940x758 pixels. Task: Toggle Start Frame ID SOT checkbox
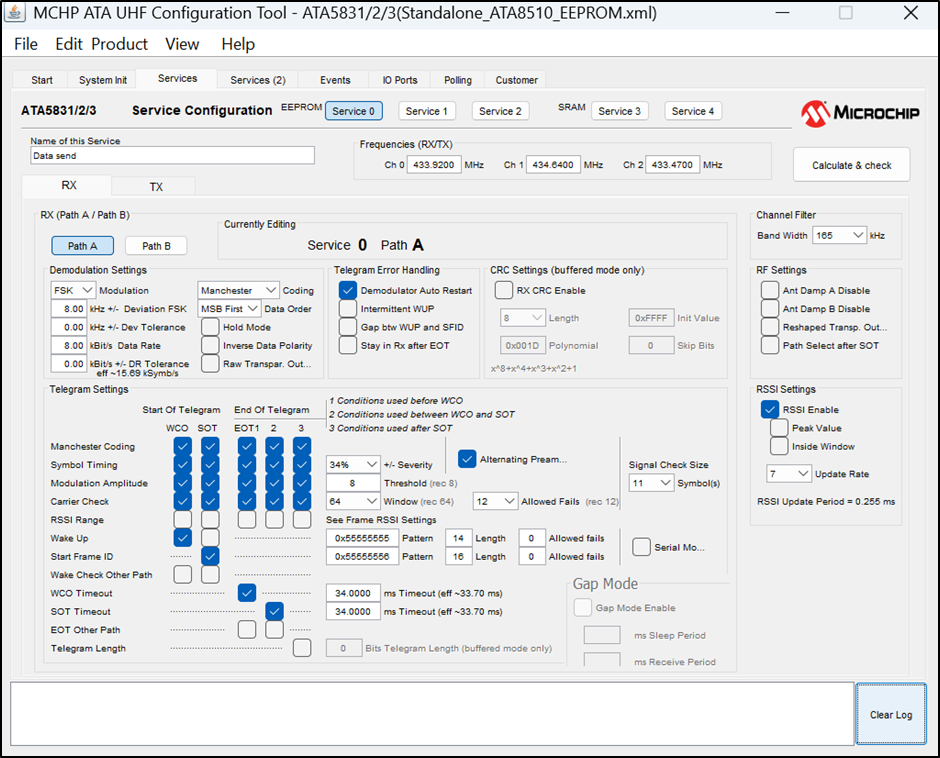coord(210,556)
